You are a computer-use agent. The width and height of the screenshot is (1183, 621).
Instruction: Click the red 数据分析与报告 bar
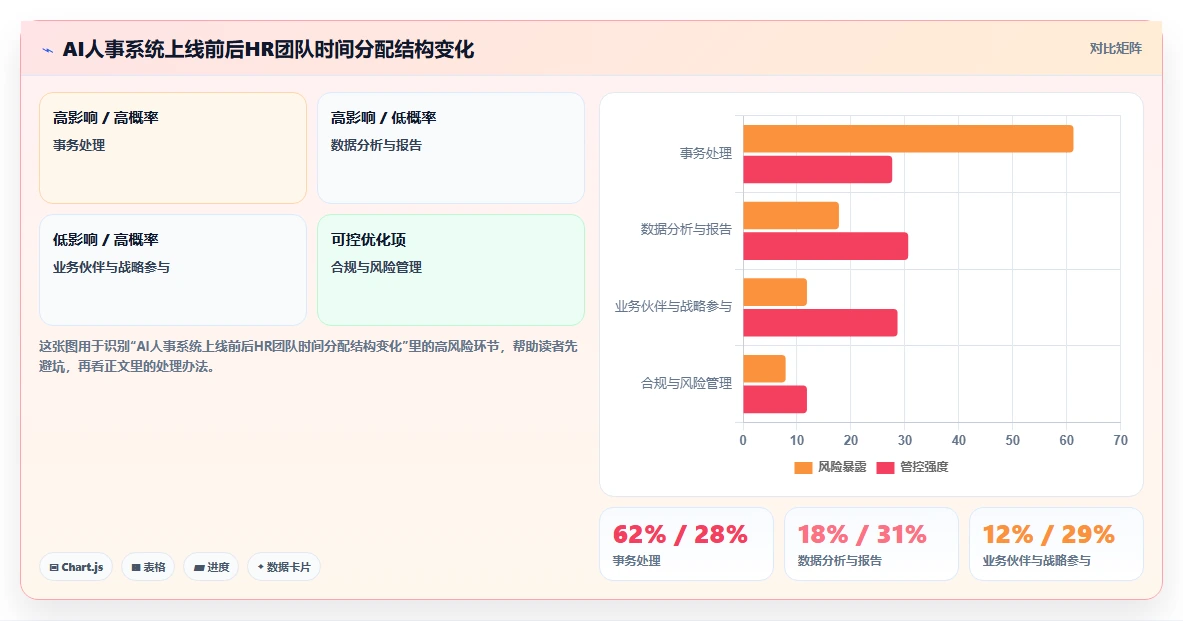click(x=825, y=246)
